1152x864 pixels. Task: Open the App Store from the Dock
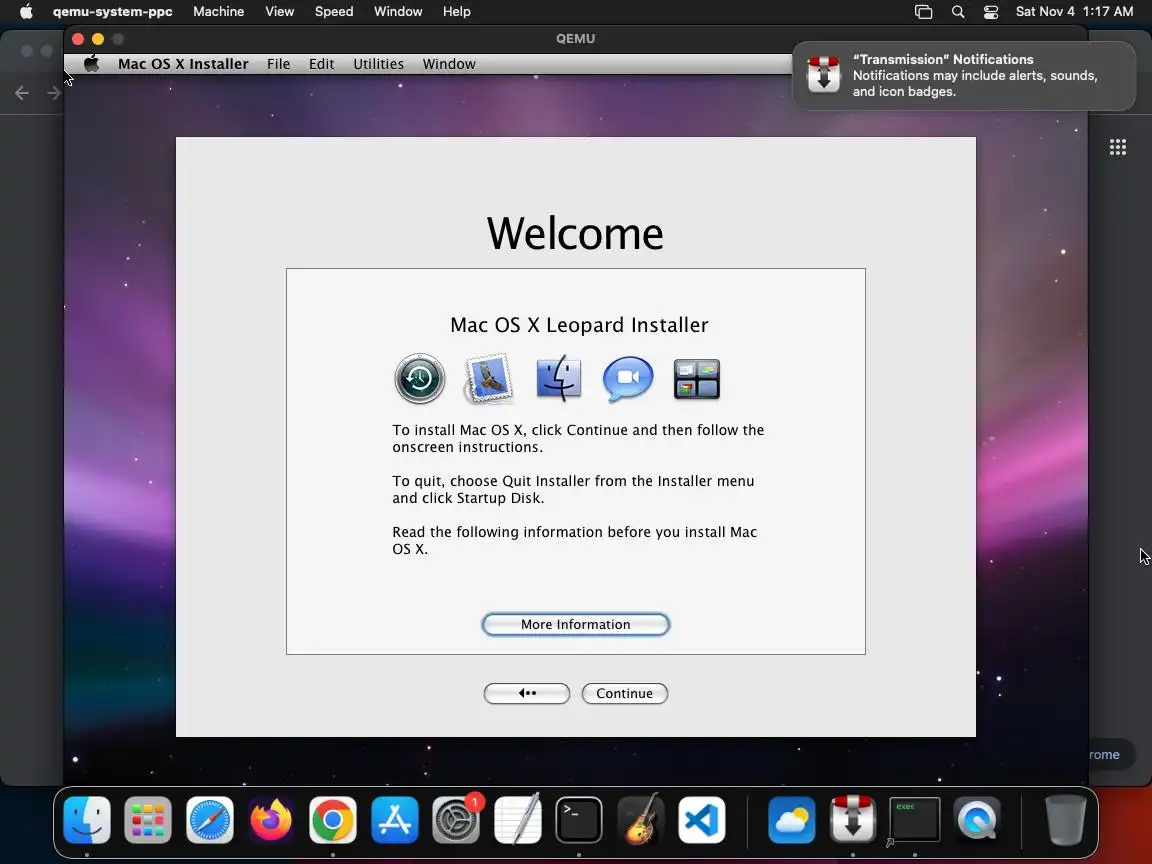[x=395, y=820]
